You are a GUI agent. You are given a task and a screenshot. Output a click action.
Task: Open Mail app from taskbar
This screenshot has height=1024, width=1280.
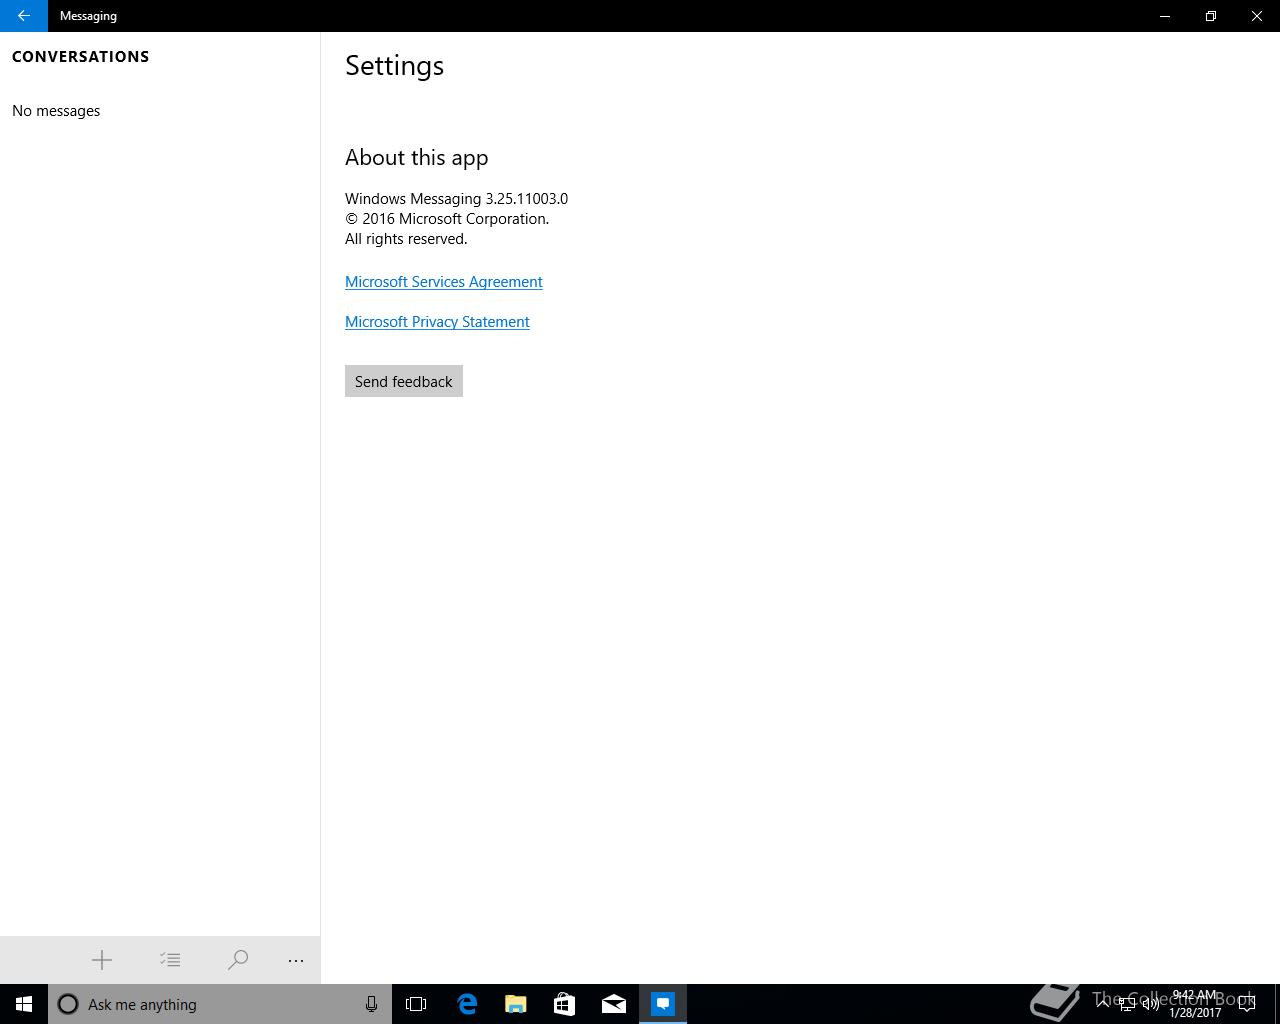coord(613,1004)
